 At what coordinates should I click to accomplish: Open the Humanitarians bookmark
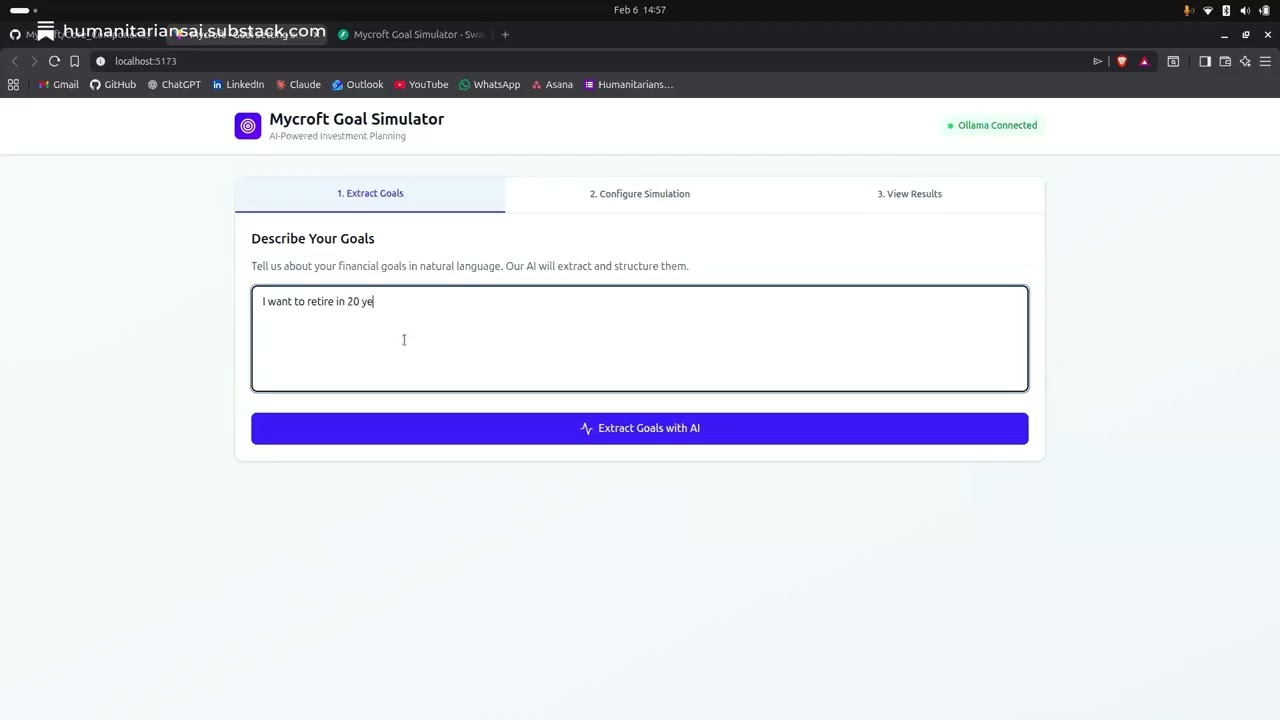[629, 85]
